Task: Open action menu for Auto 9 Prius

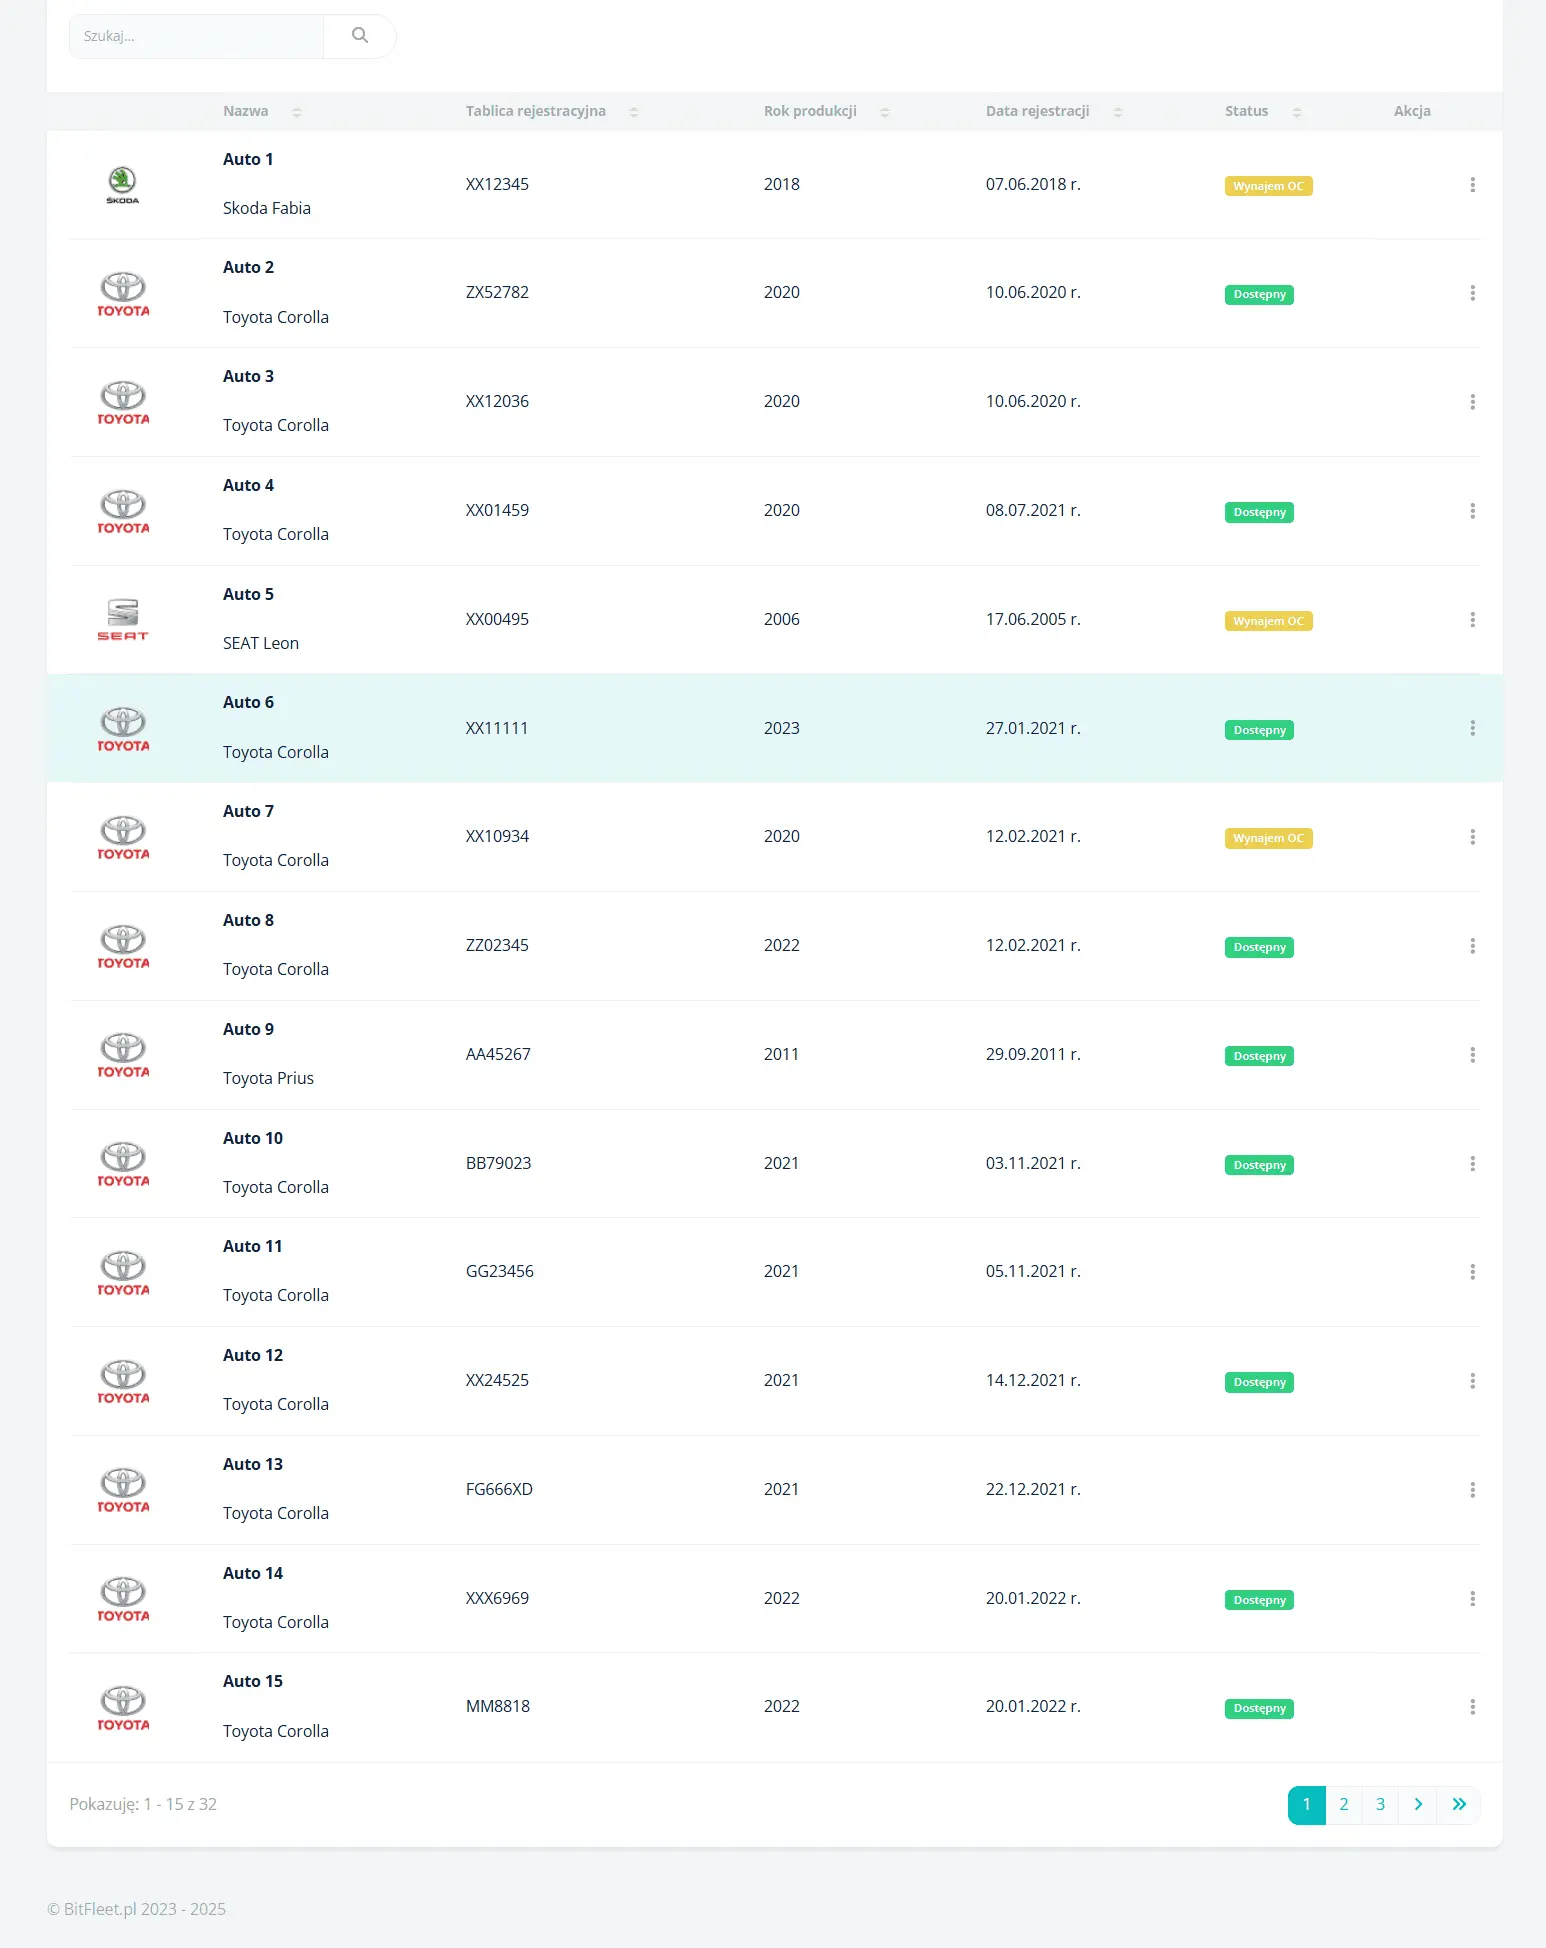Action: tap(1472, 1055)
